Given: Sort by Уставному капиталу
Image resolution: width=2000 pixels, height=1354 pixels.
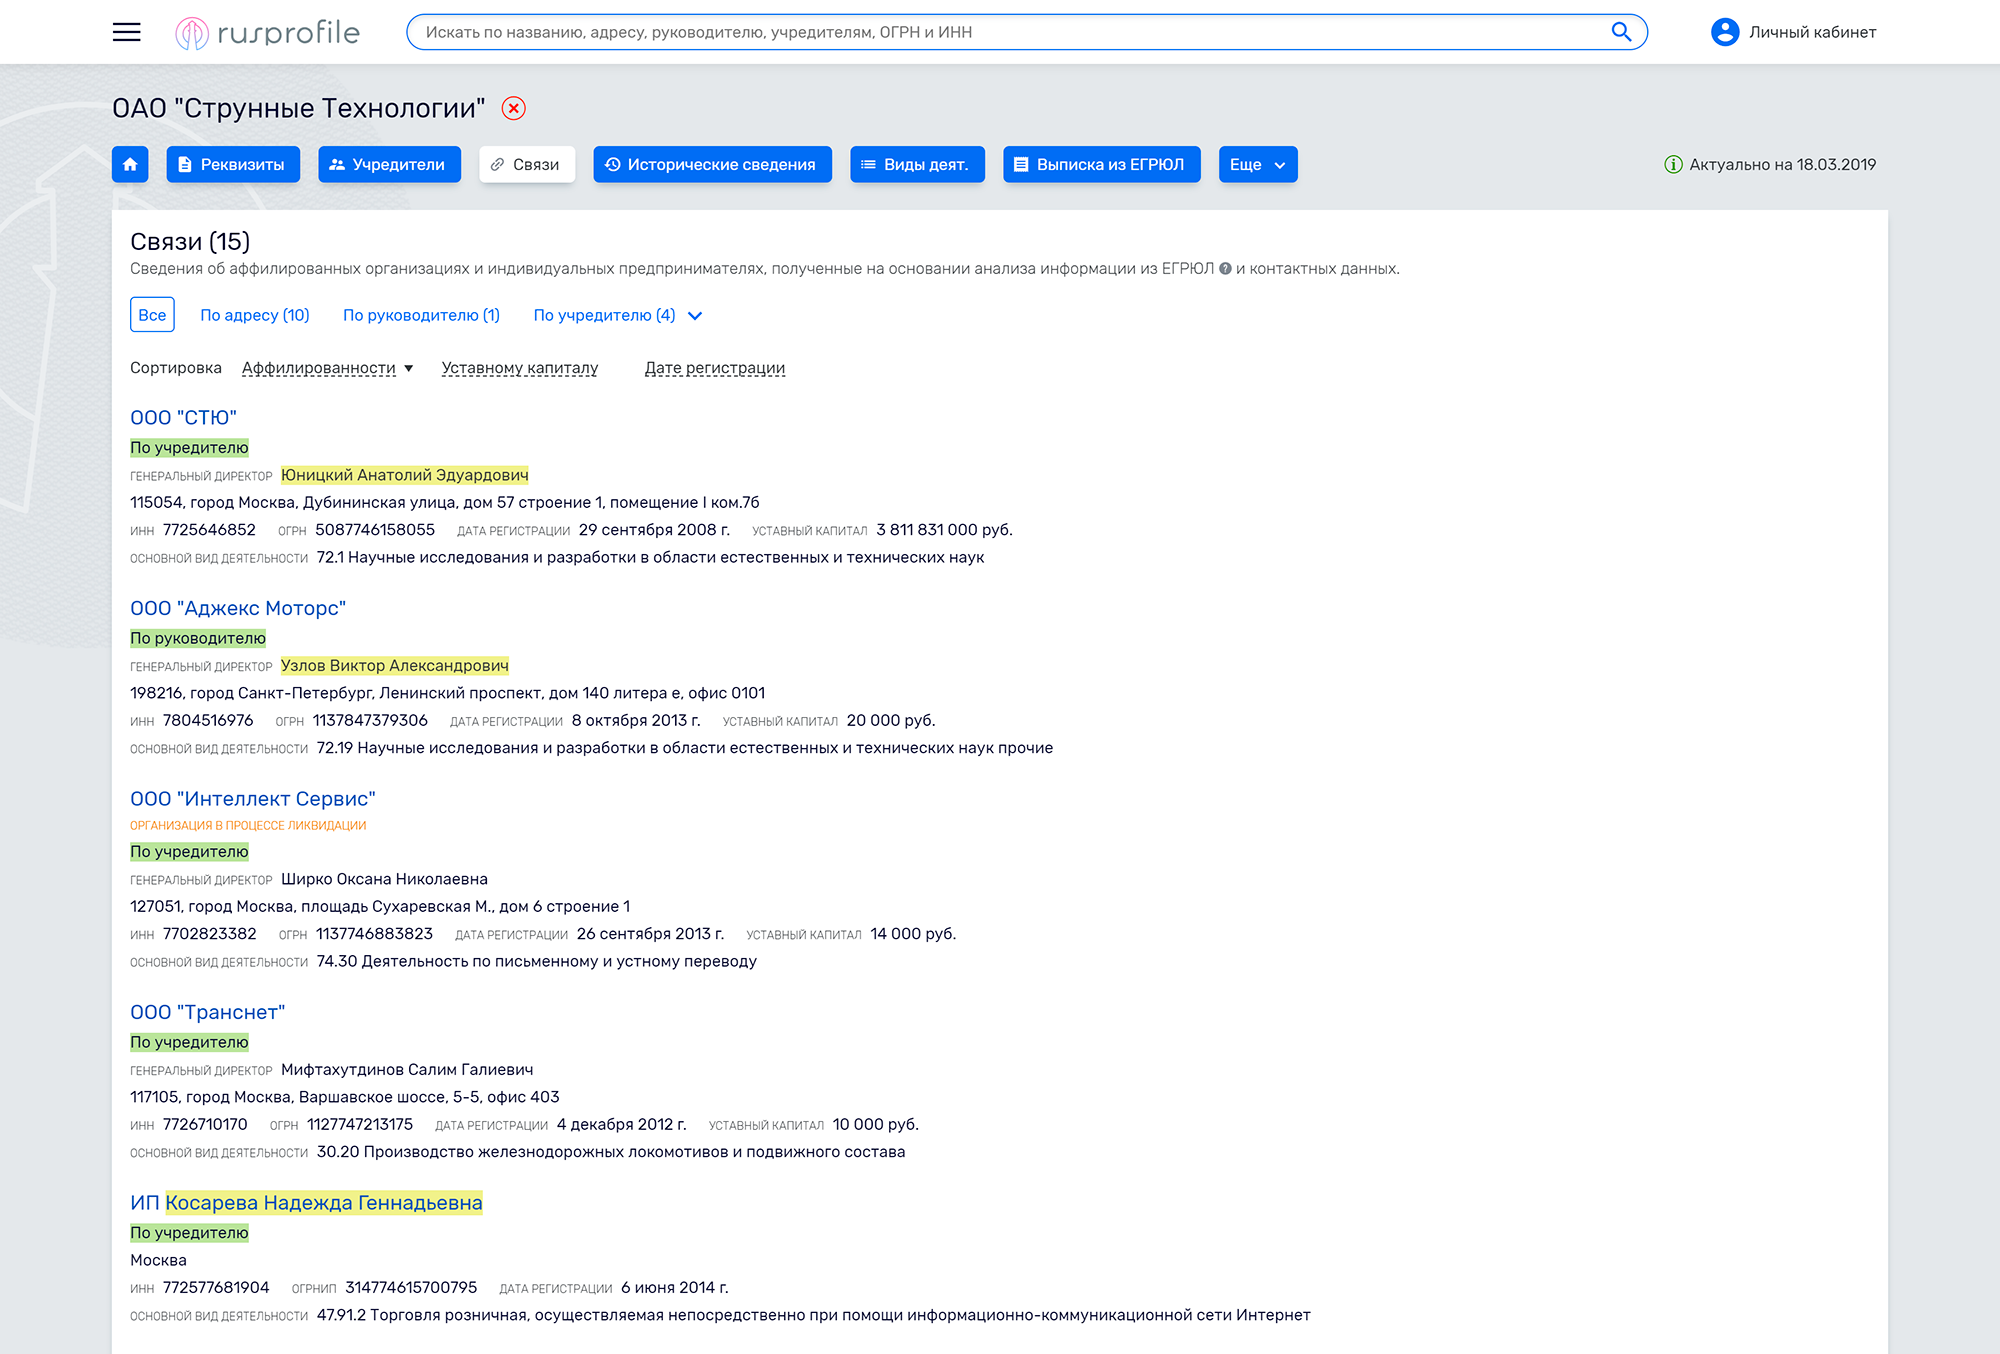Looking at the screenshot, I should pos(520,368).
